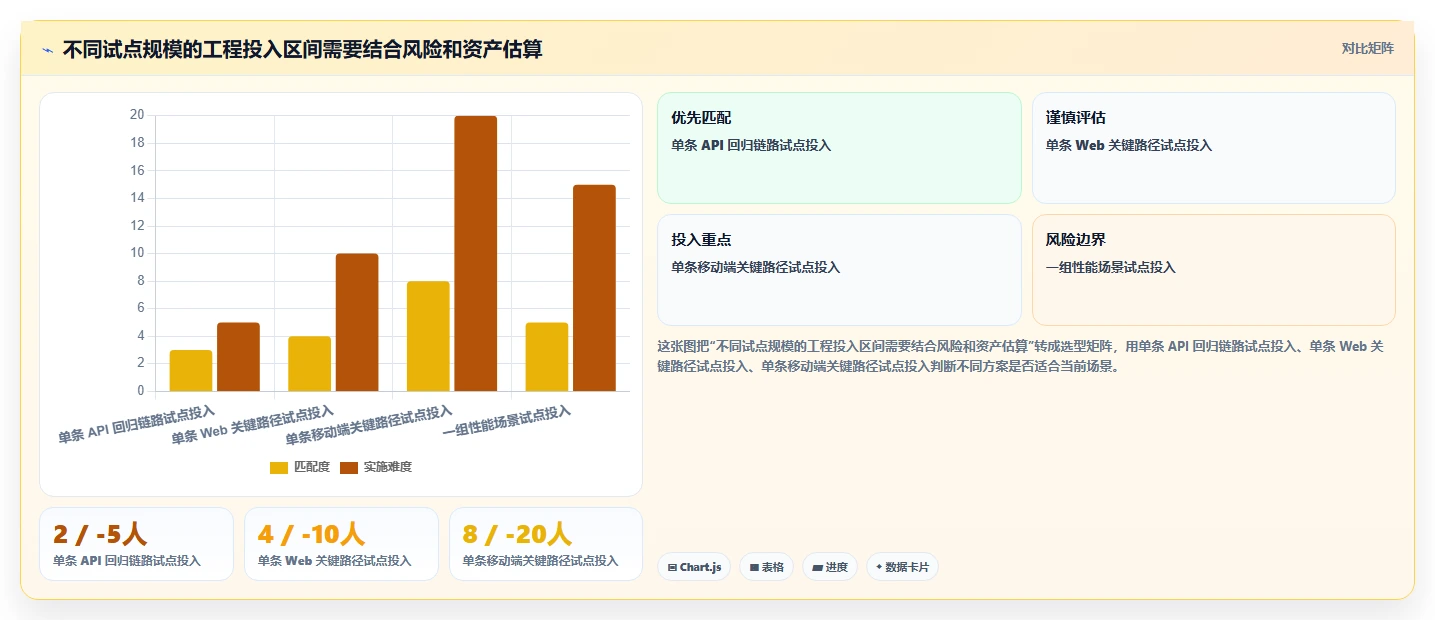Click the icon inside 表格 chip
The height and width of the screenshot is (620, 1435).
coord(754,567)
